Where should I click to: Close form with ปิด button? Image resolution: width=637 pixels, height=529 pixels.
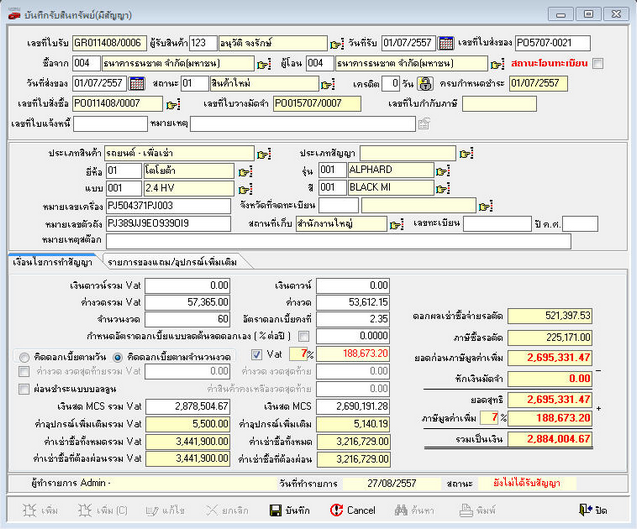click(x=593, y=510)
